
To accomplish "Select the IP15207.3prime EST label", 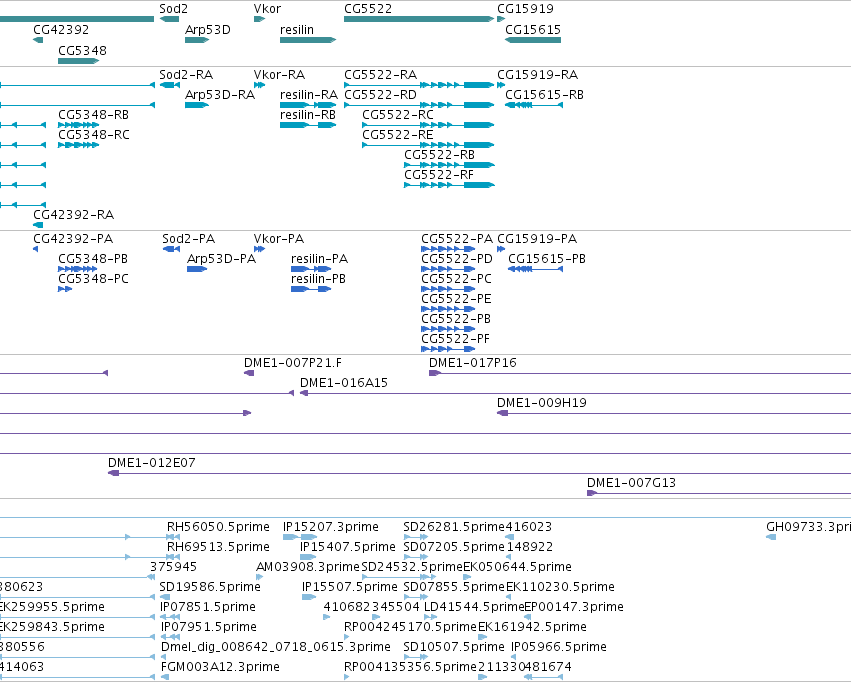I will click(x=331, y=527).
